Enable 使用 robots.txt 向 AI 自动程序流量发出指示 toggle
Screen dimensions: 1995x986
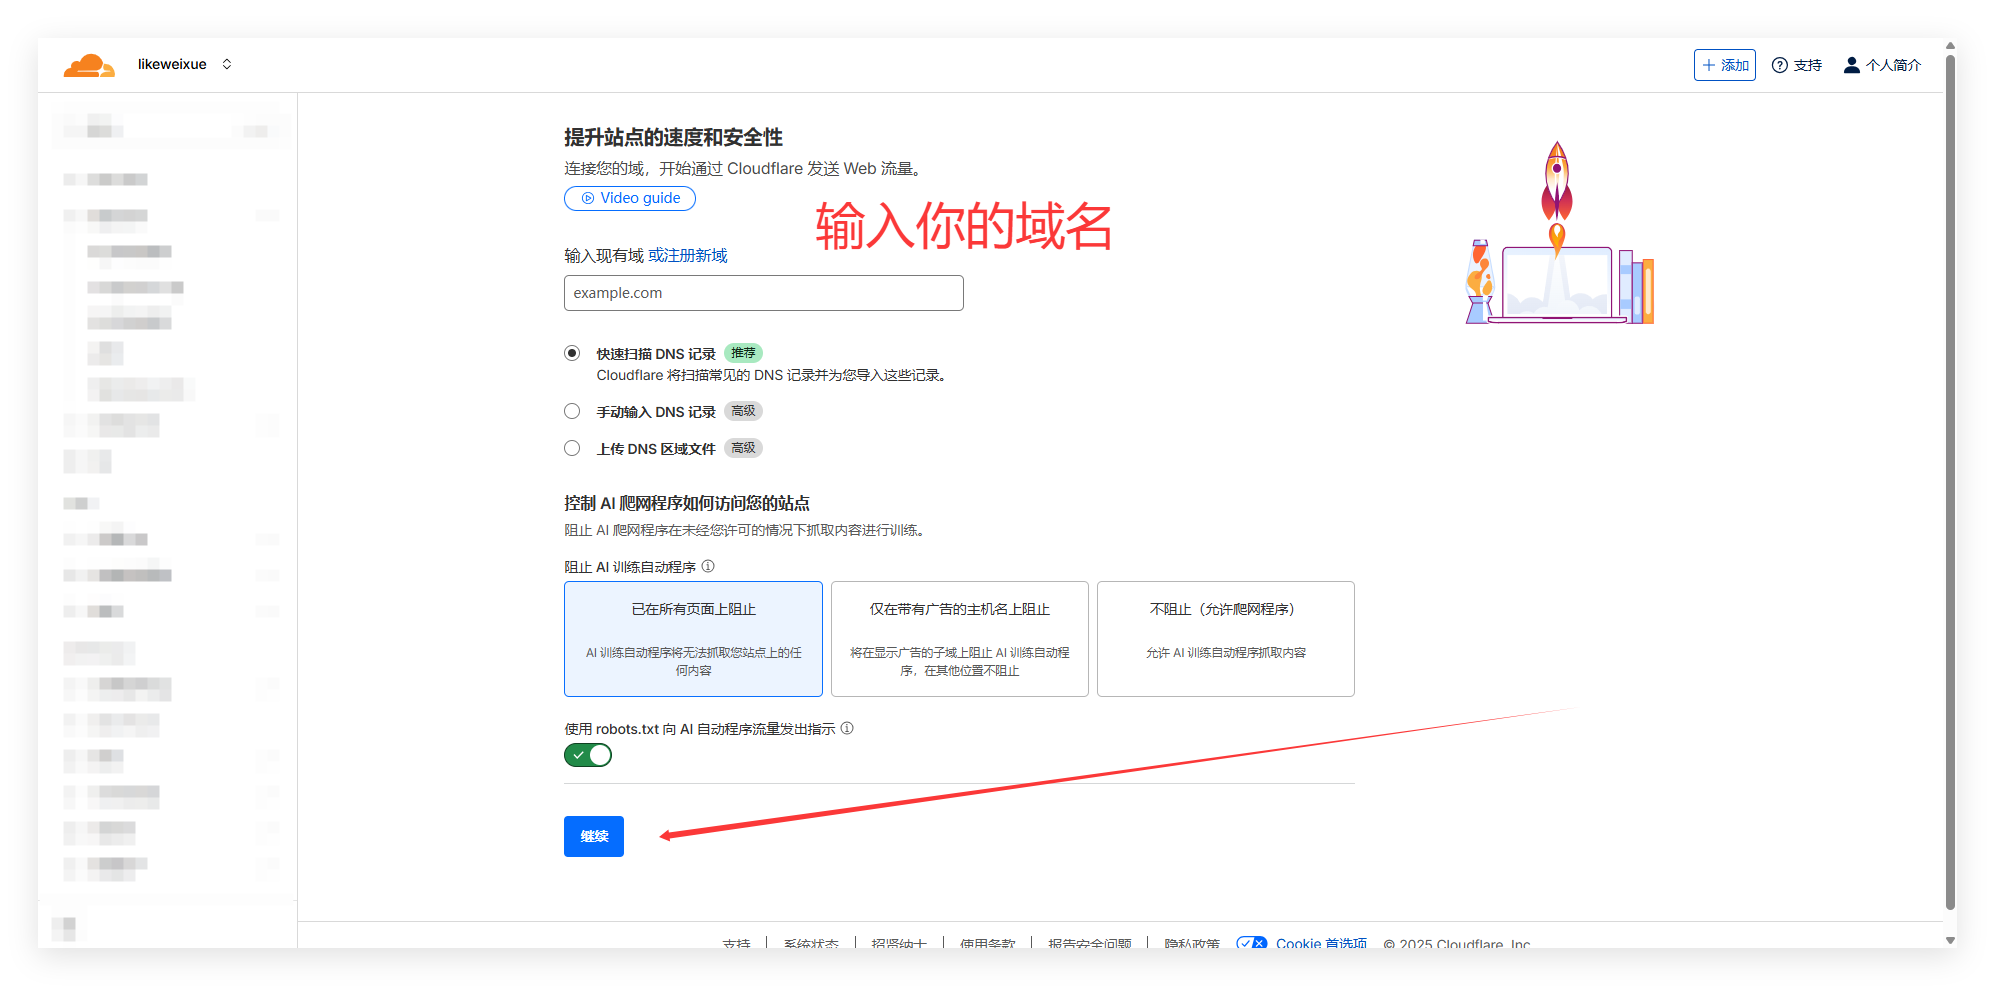[588, 755]
